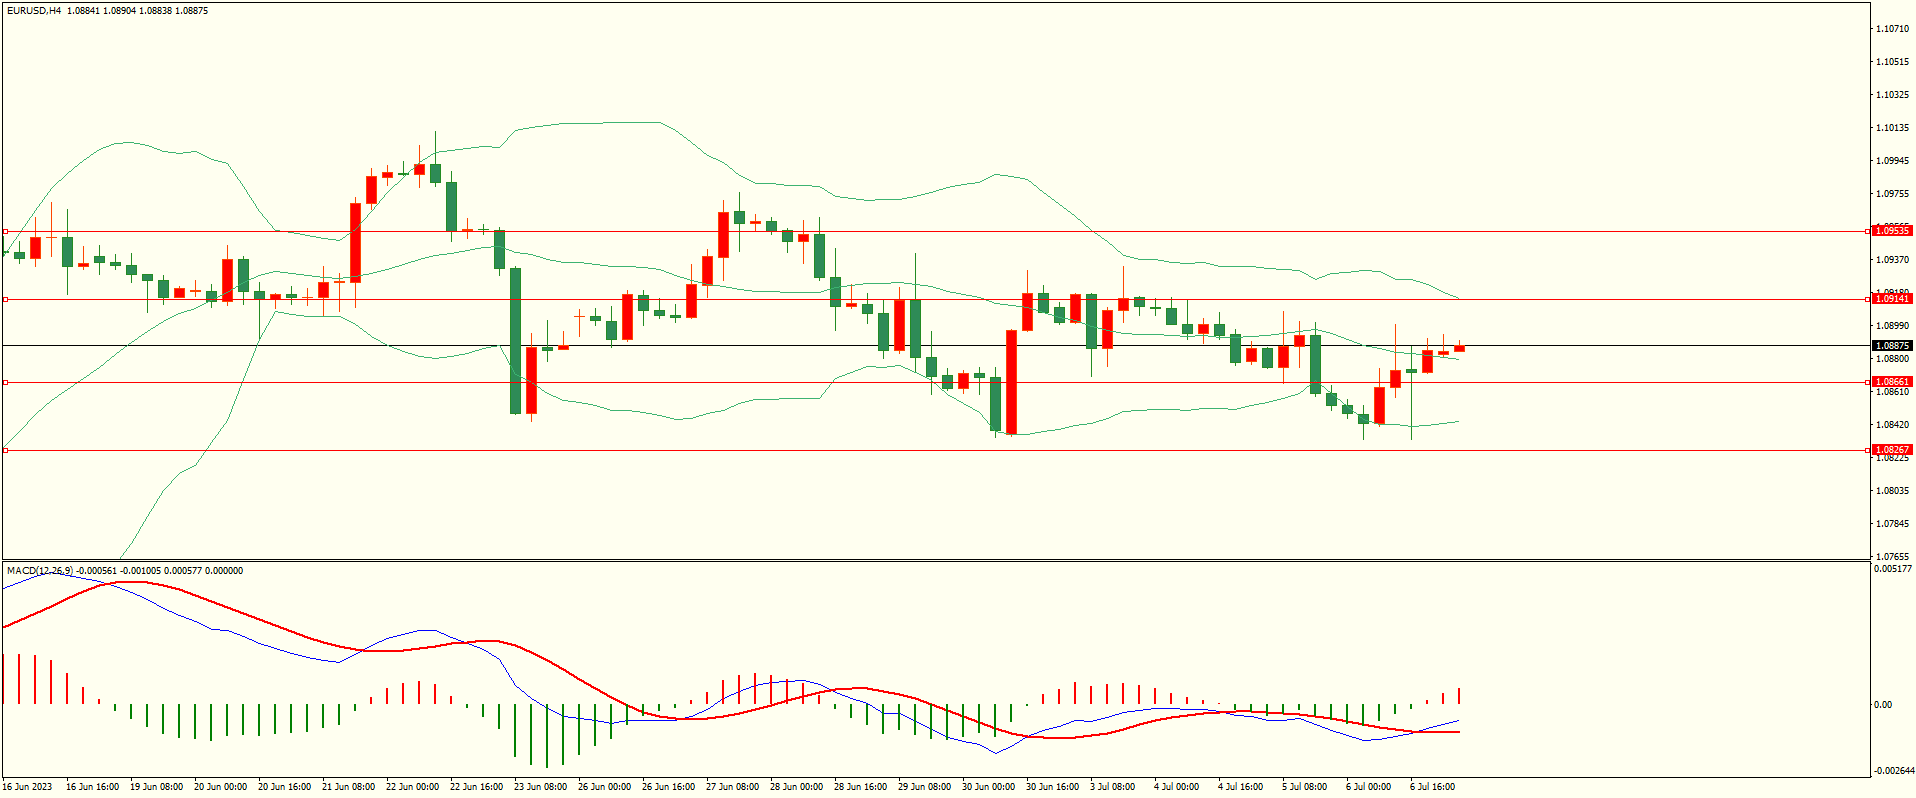Screen dimensions: 1916x798
Task: Click the 6 Jul 00:00 time label
Action: [x=1368, y=787]
